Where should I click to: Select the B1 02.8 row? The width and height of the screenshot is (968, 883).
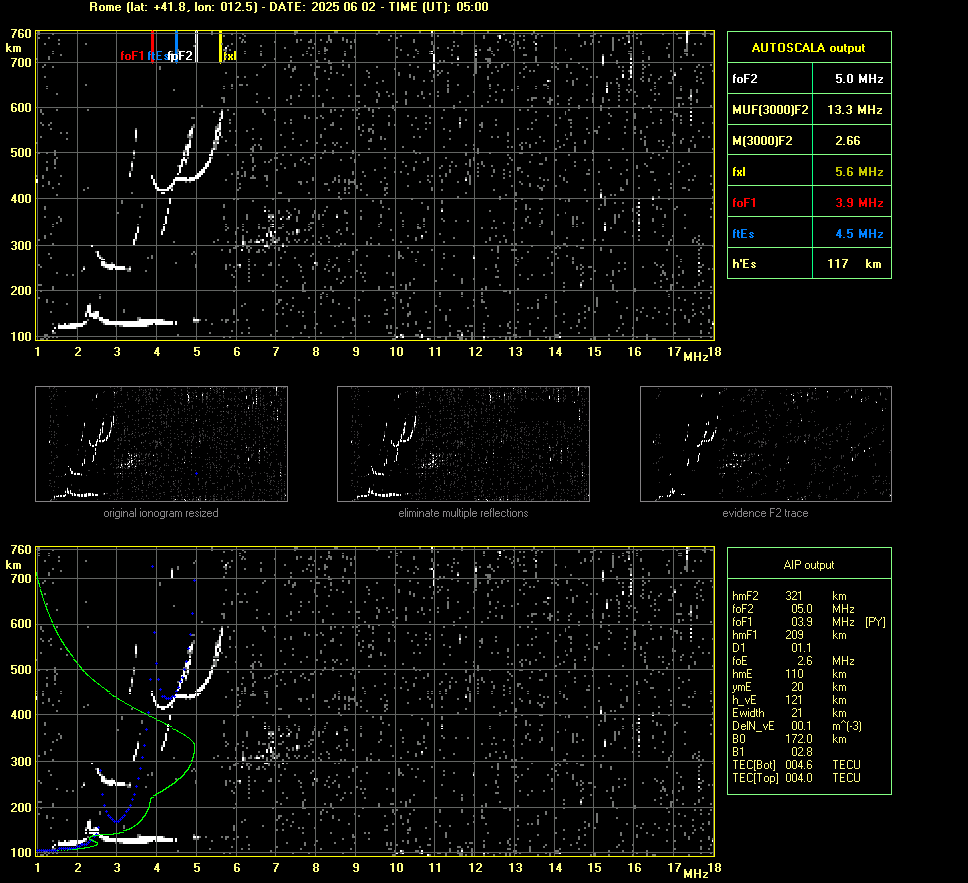[772, 751]
